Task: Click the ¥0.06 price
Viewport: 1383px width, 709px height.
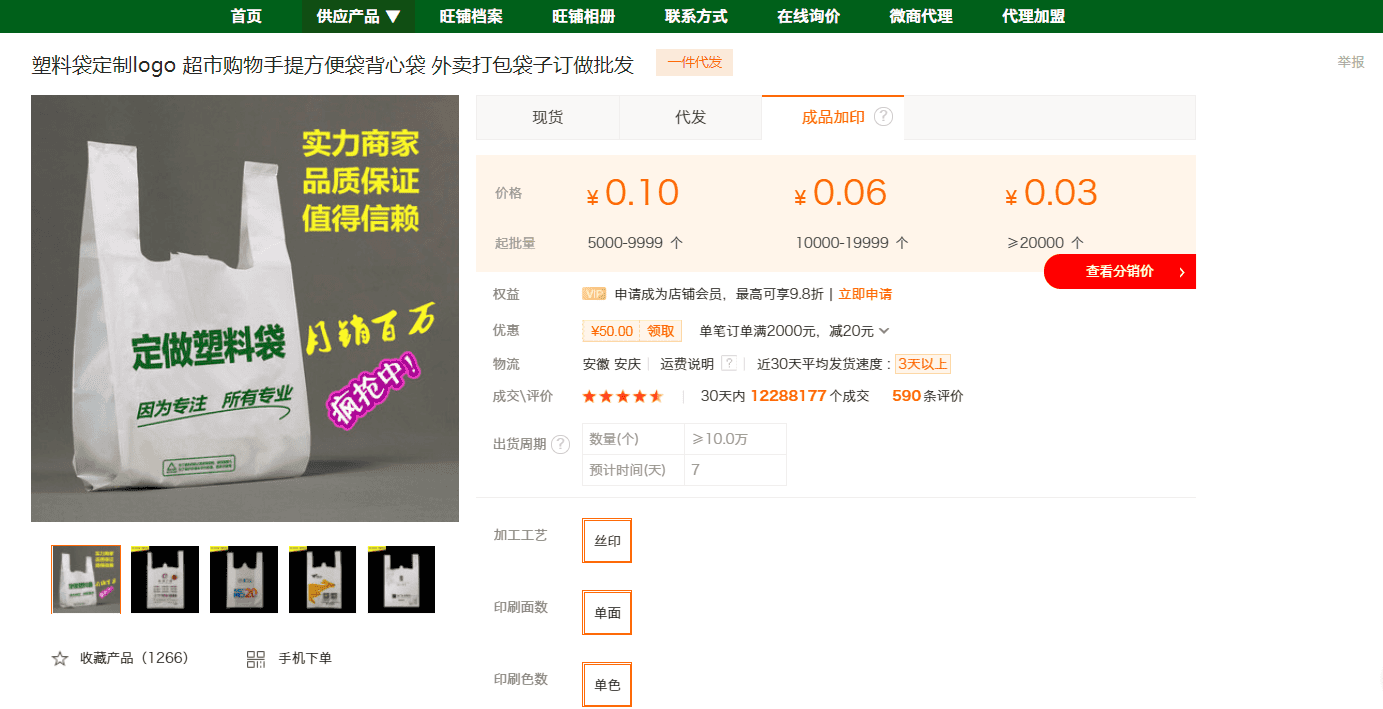Action: click(841, 193)
